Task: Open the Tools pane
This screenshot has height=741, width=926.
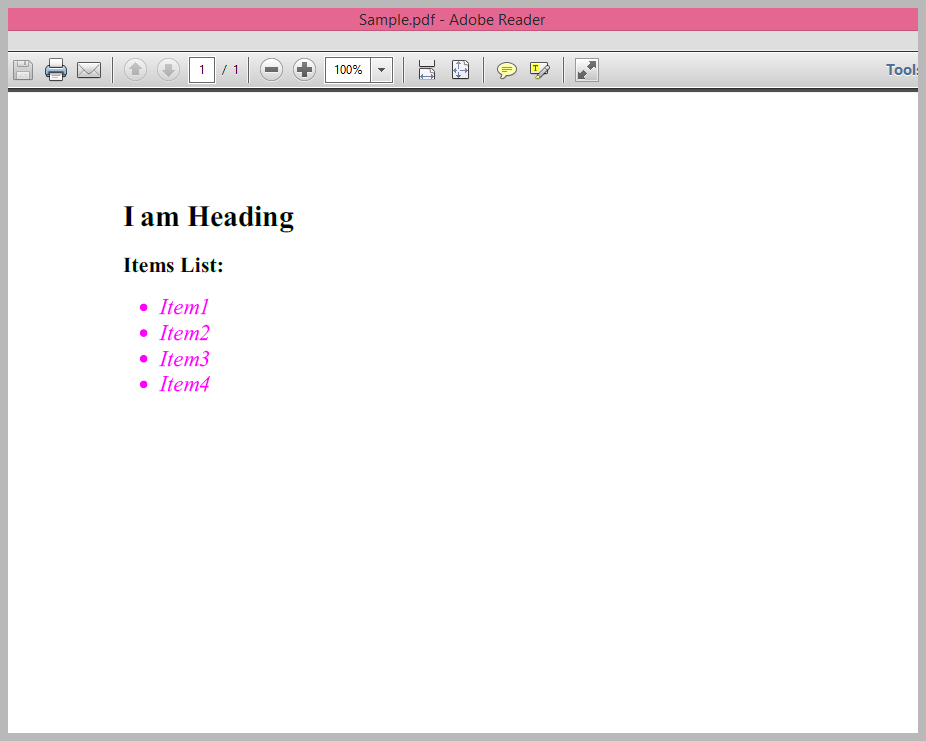Action: click(902, 70)
